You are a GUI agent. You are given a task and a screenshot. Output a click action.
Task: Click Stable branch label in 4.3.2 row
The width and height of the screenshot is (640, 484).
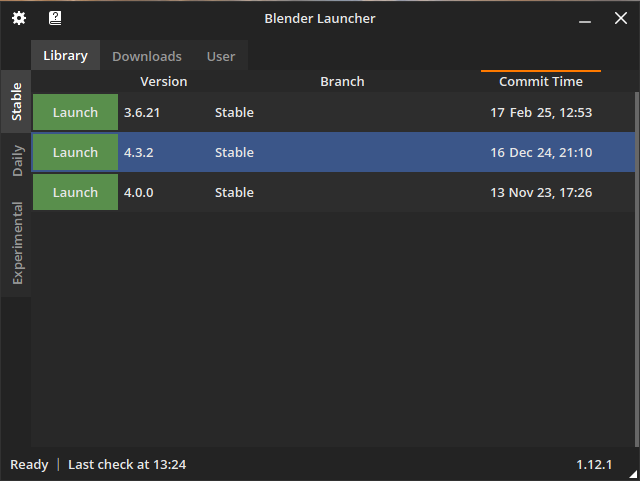click(x=234, y=153)
